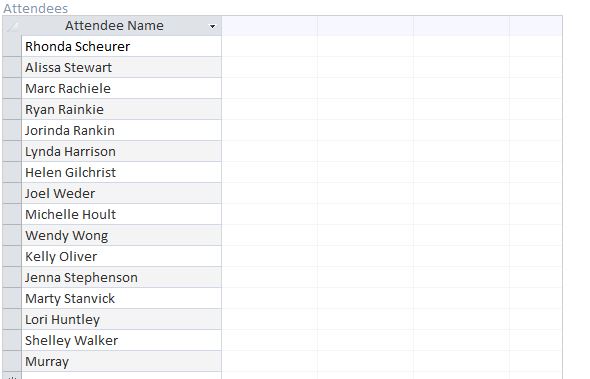This screenshot has width=590, height=379.
Task: Click the Michelle Hoult cell
Action: (x=122, y=215)
